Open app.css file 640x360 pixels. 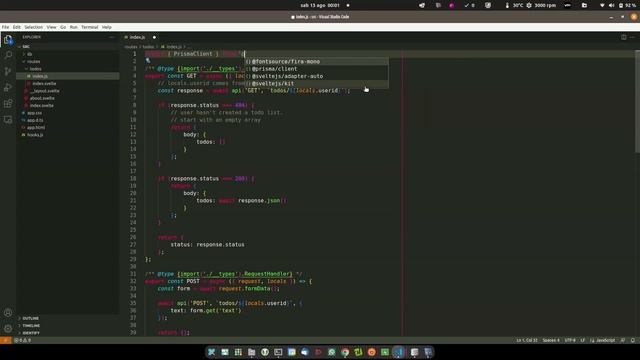pos(67,113)
